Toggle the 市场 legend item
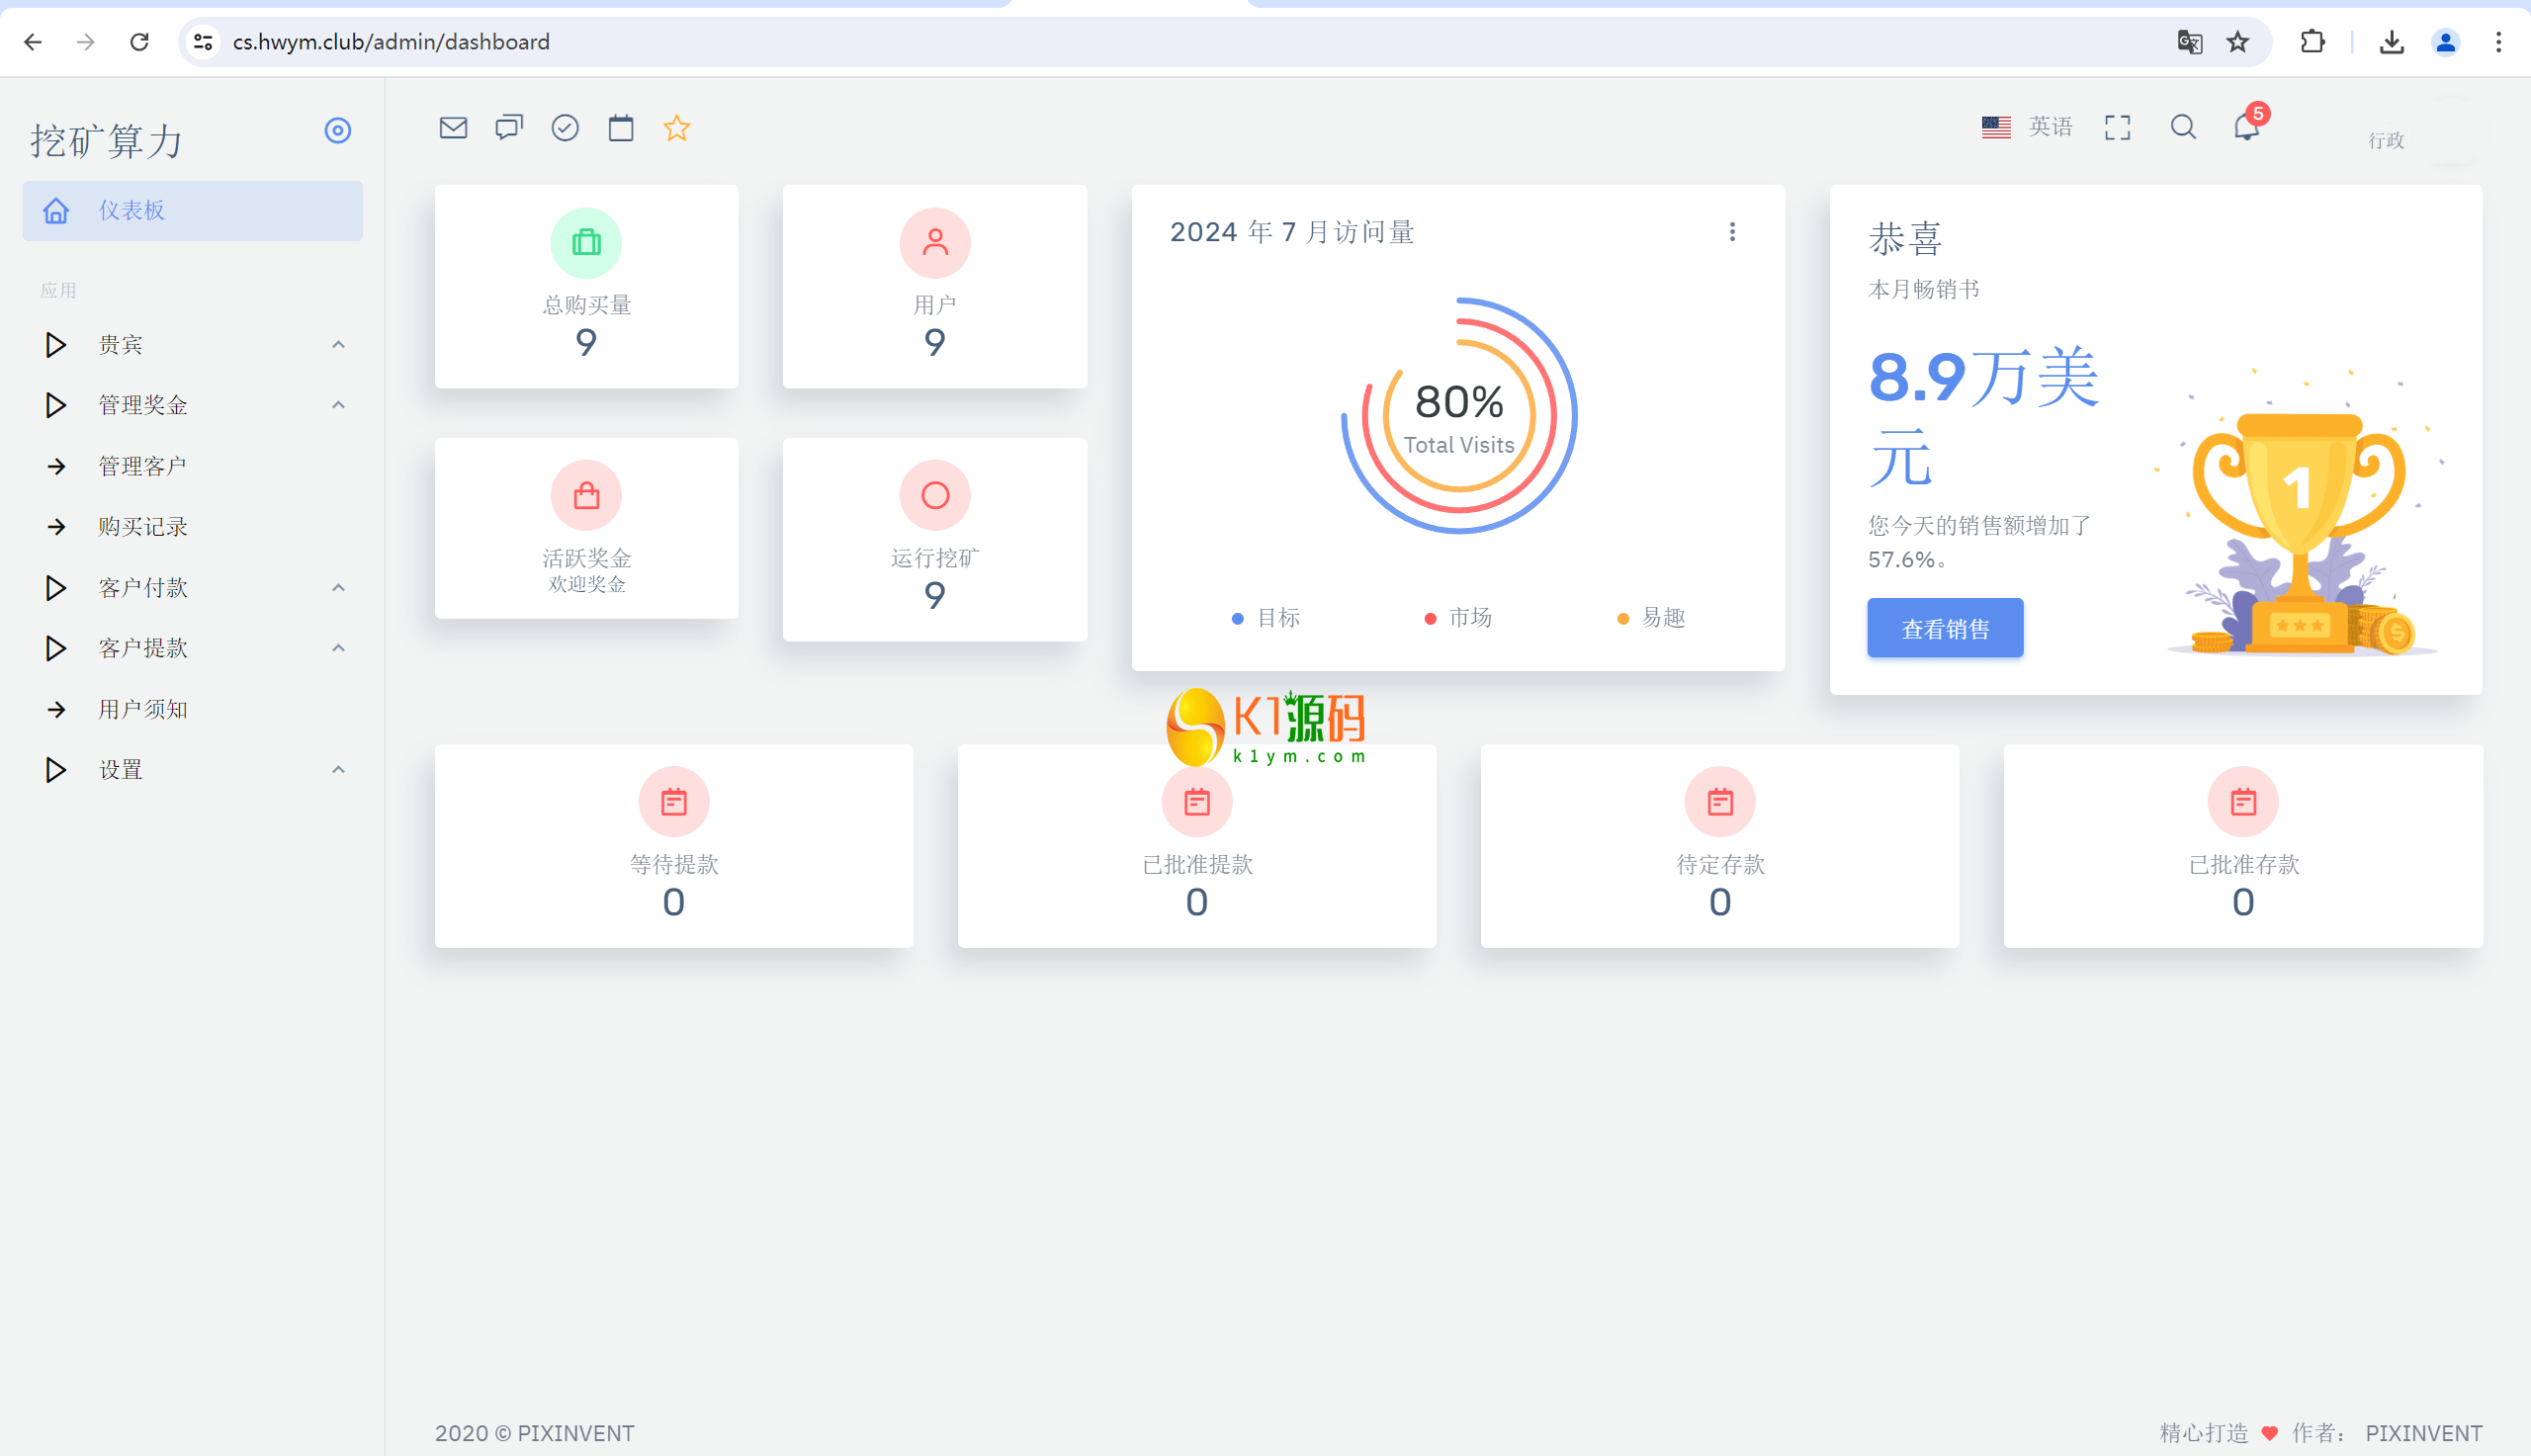2531x1456 pixels. coord(1458,618)
